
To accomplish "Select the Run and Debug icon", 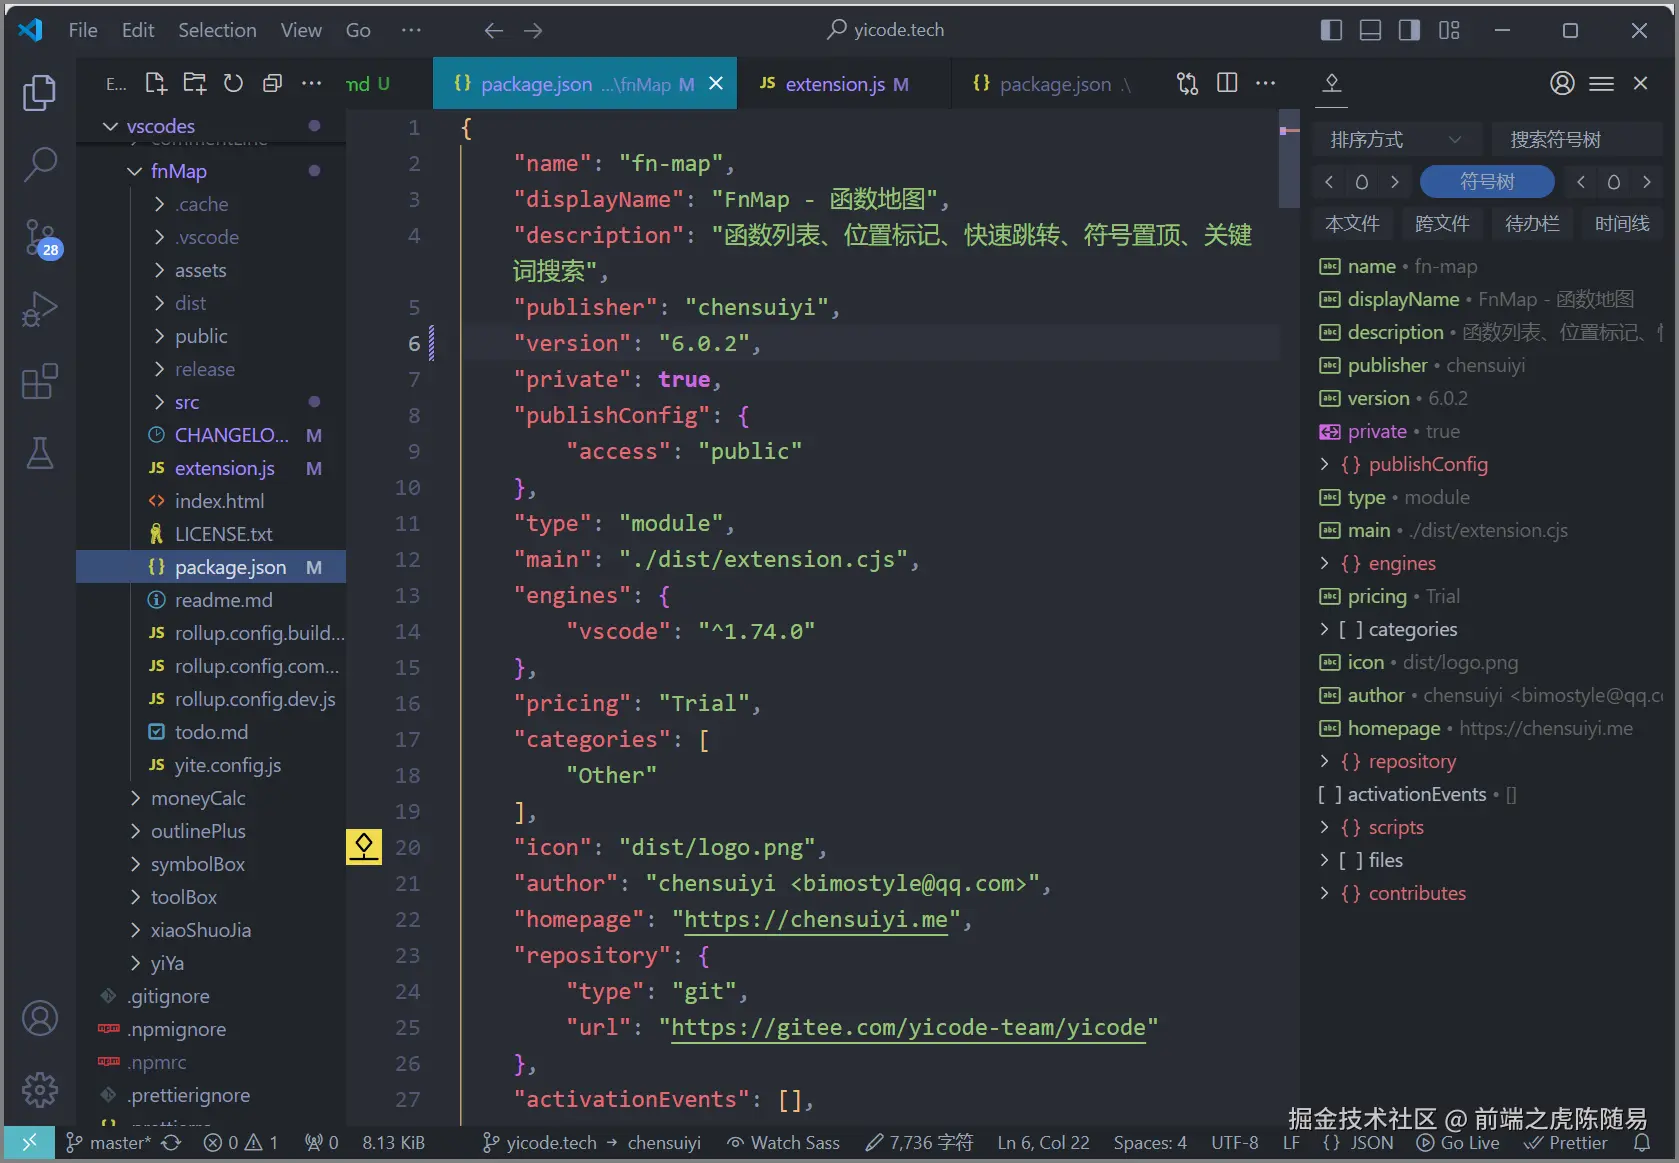I will click(40, 309).
